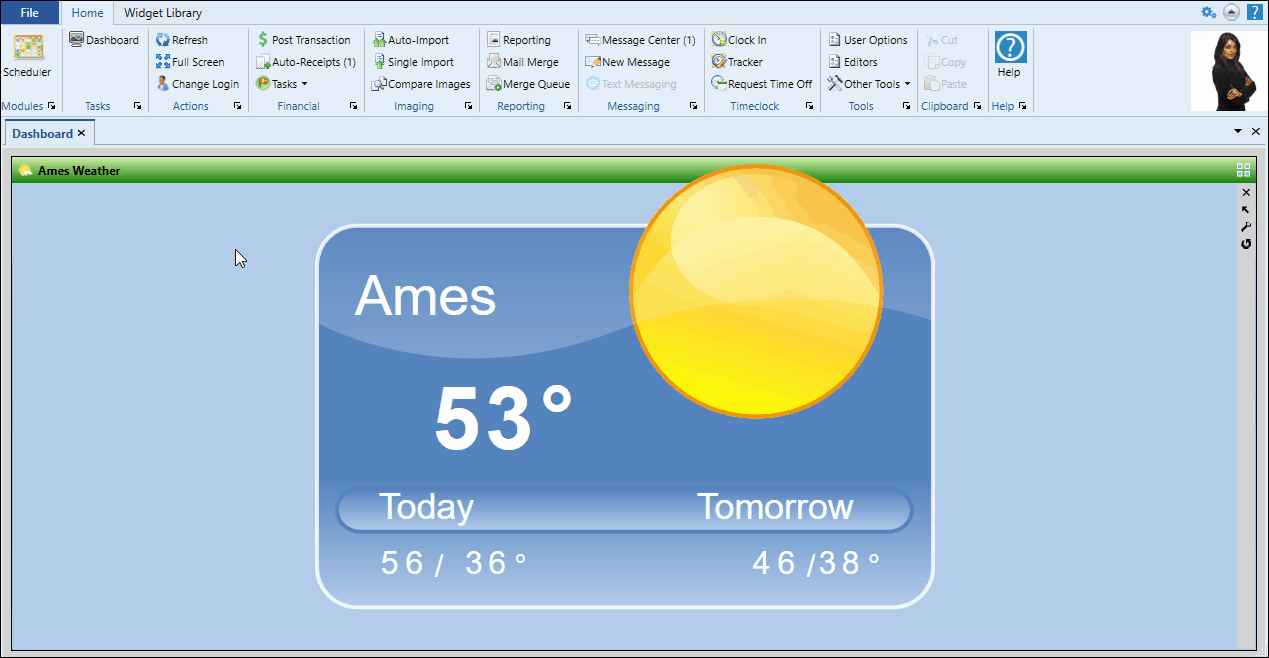Viewport: 1269px width, 658px height.
Task: Click the Message Center (1) button
Action: (x=640, y=40)
